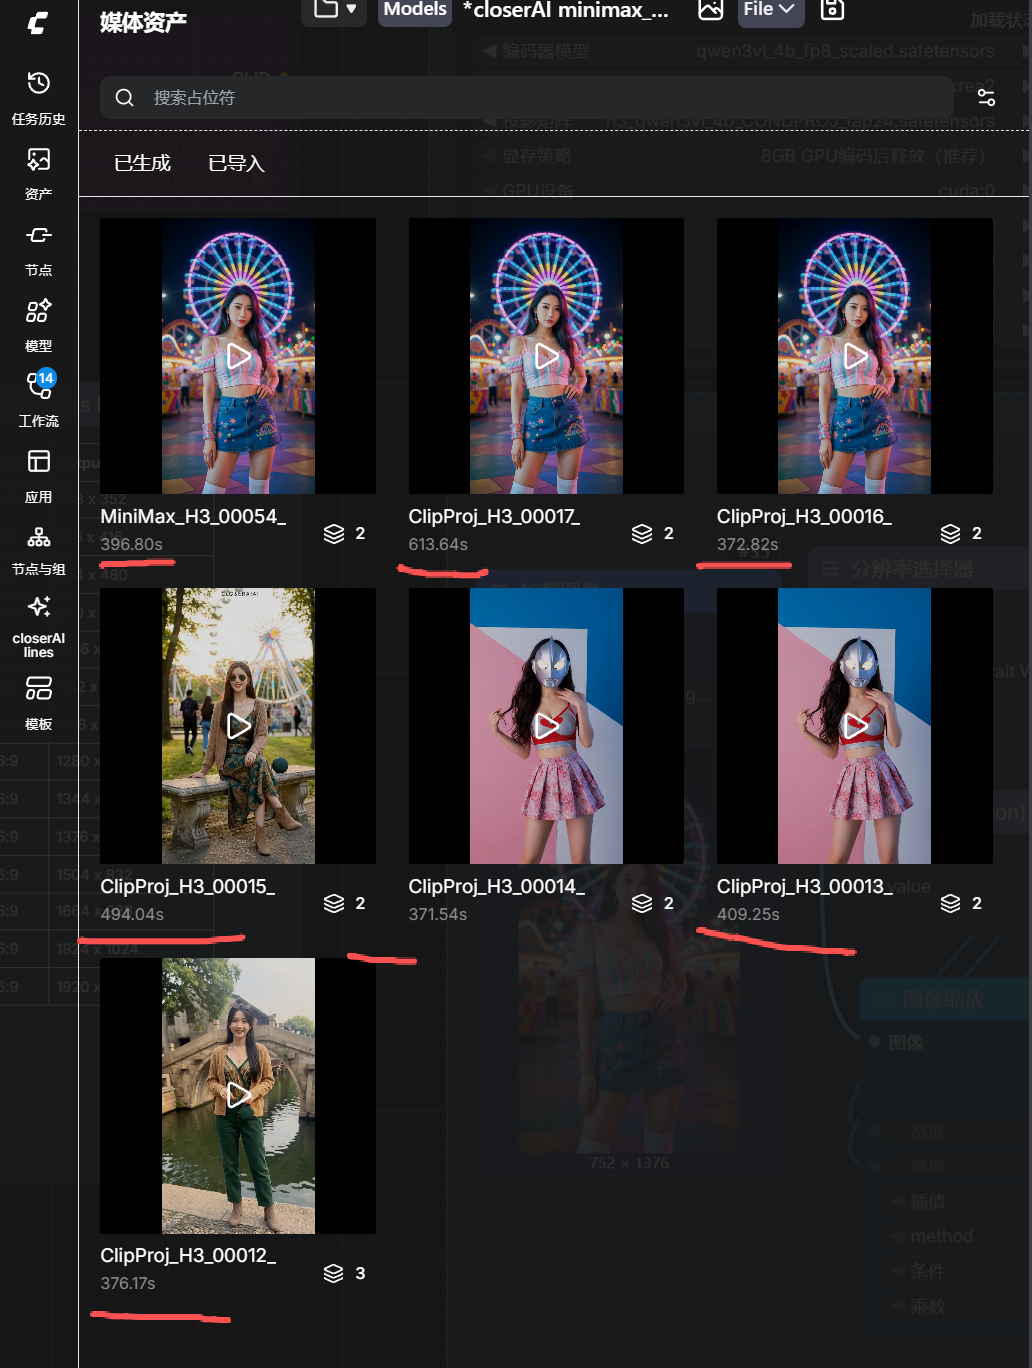Select the closerAI minimax workflow tab
This screenshot has width=1032, height=1368.
coord(566,10)
